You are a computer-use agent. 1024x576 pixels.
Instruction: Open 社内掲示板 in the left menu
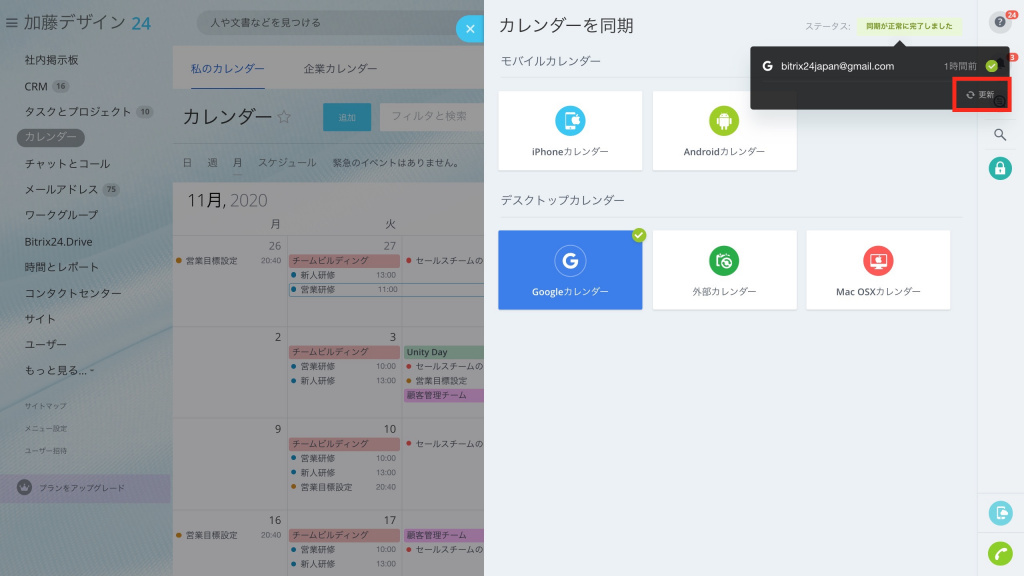click(x=52, y=60)
